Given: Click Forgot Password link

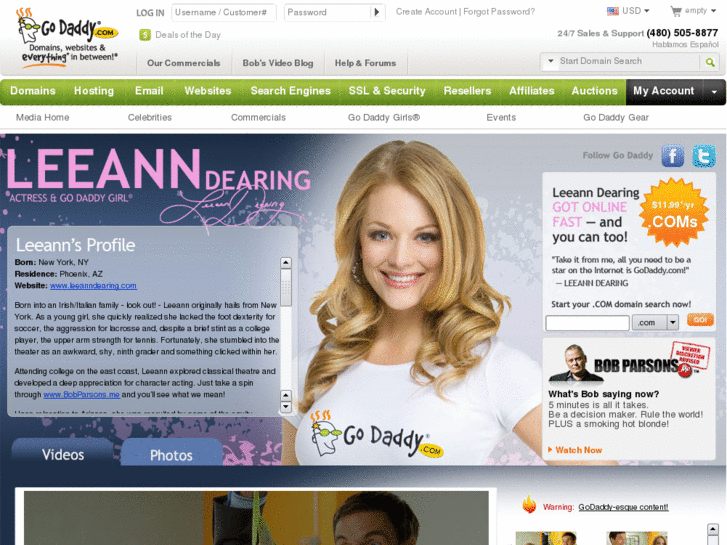Looking at the screenshot, I should tap(499, 12).
